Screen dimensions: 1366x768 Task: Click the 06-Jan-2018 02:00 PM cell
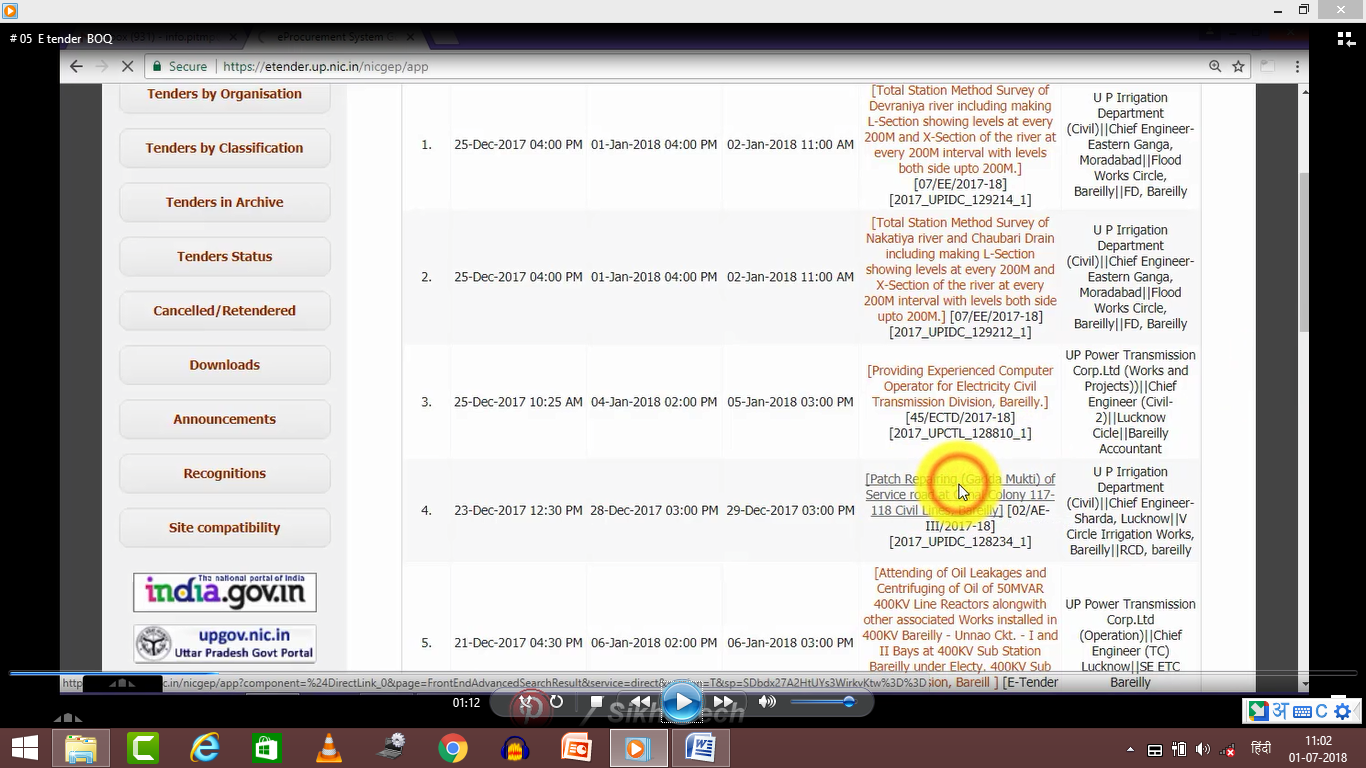click(x=654, y=642)
